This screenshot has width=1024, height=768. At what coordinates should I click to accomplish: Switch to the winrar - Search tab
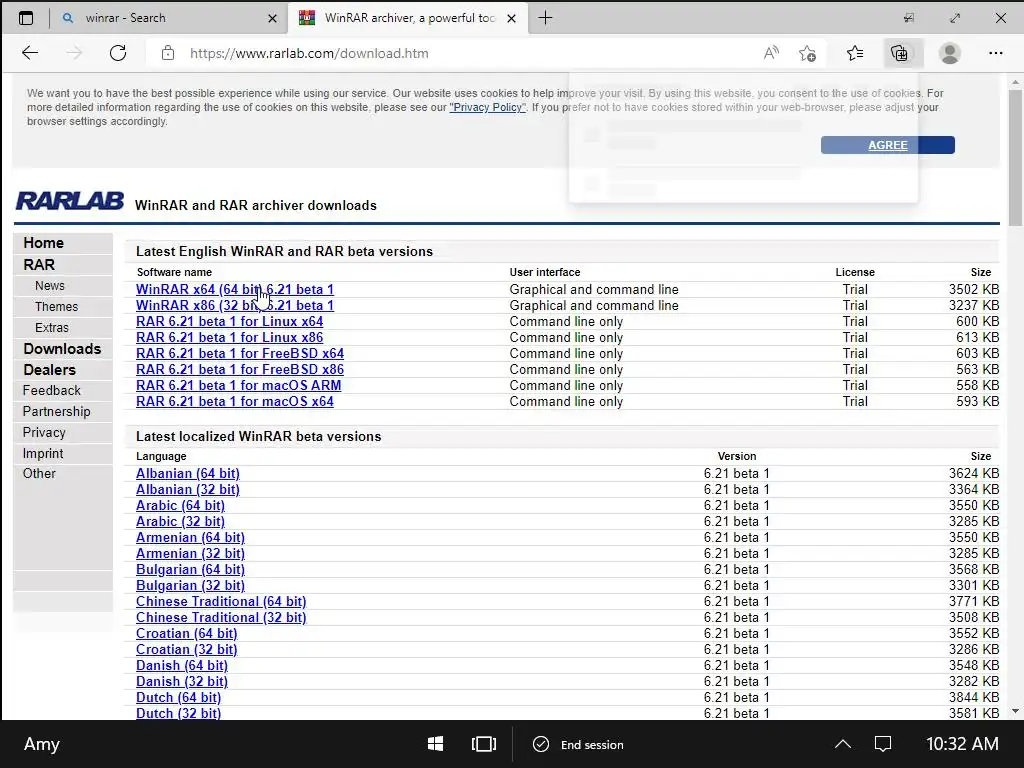[x=167, y=18]
